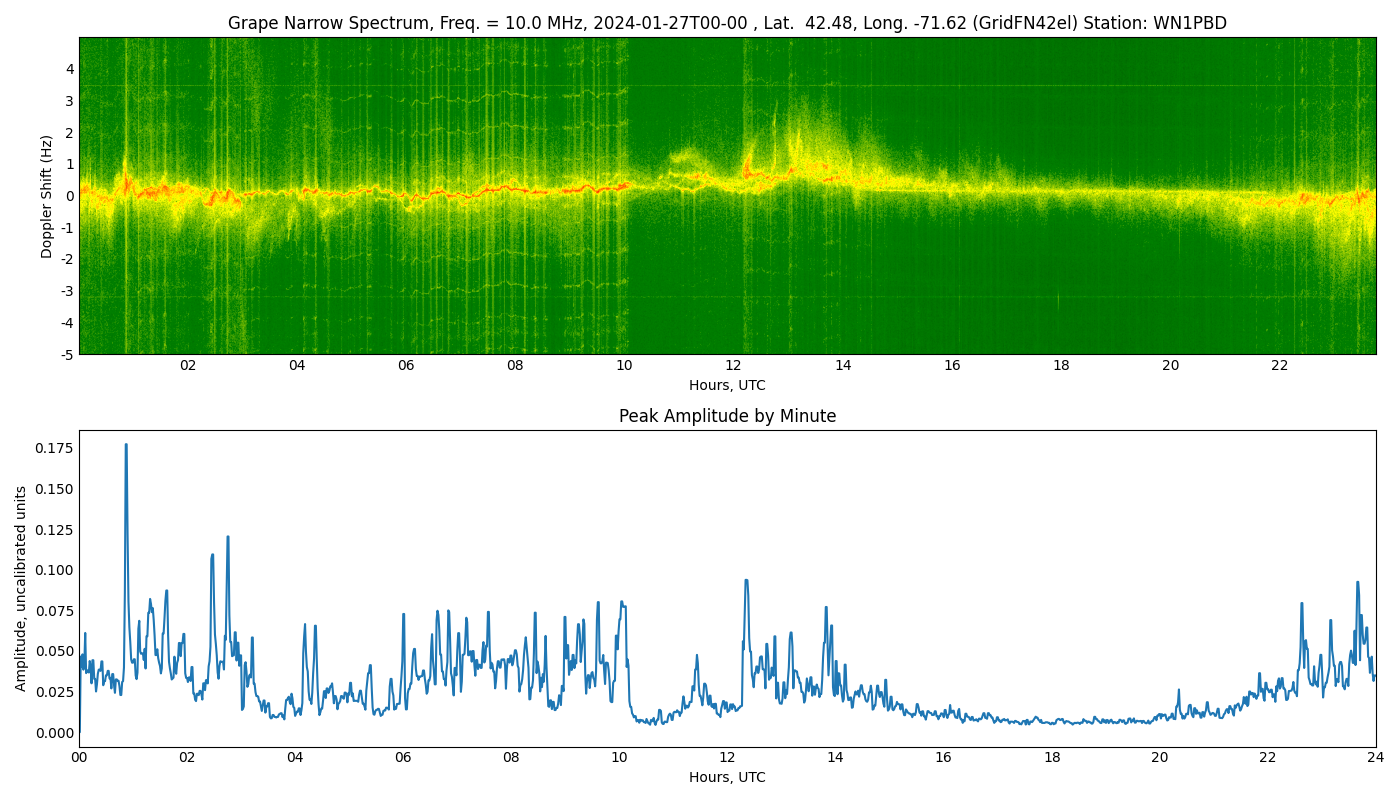Viewport: 1400px width, 800px height.
Task: Click the Grape Narrow Spectrum chart title
Action: 727,23
